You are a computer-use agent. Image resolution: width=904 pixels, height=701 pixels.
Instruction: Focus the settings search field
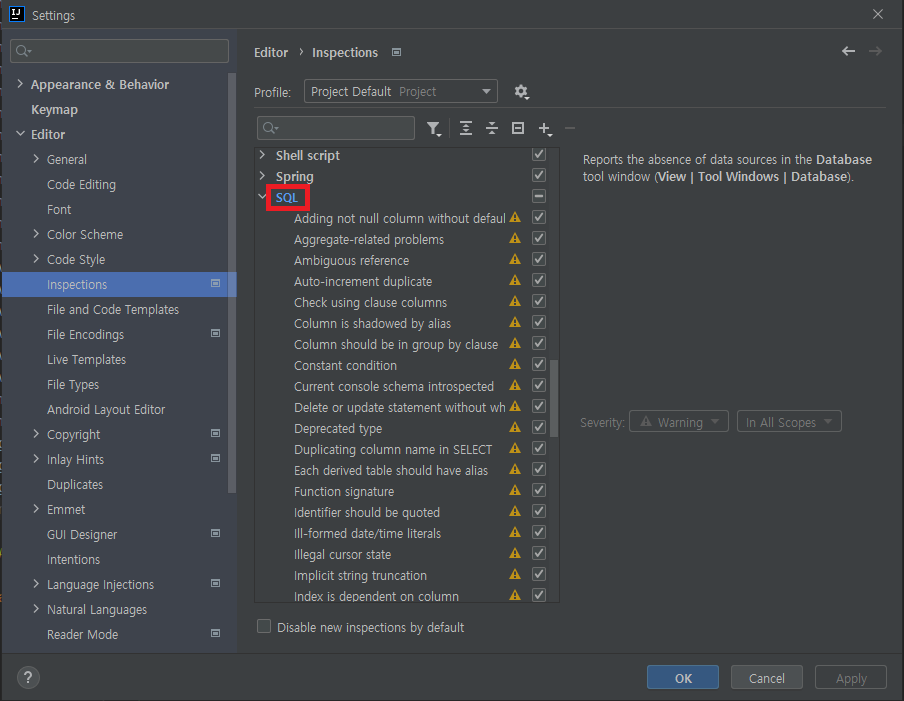click(x=119, y=51)
